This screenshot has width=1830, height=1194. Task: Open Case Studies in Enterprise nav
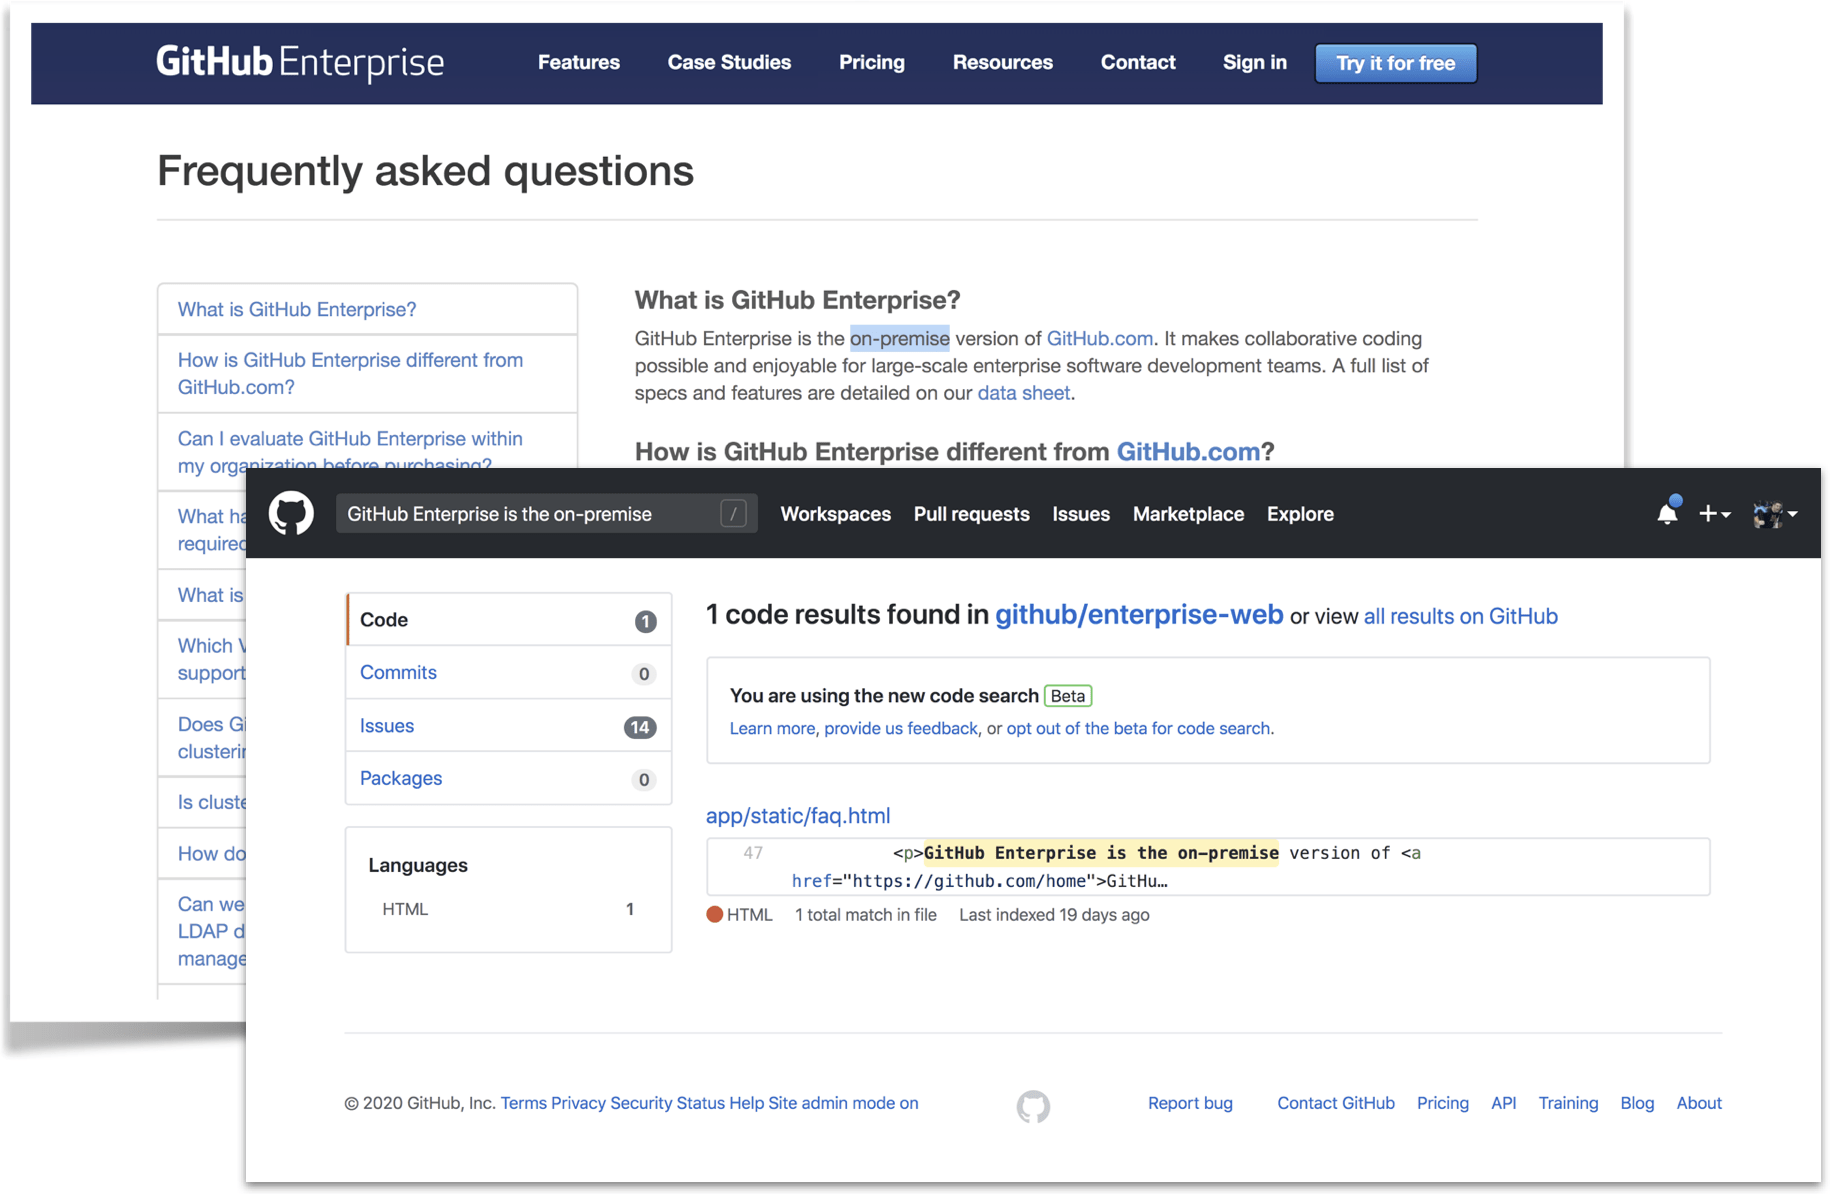point(729,62)
